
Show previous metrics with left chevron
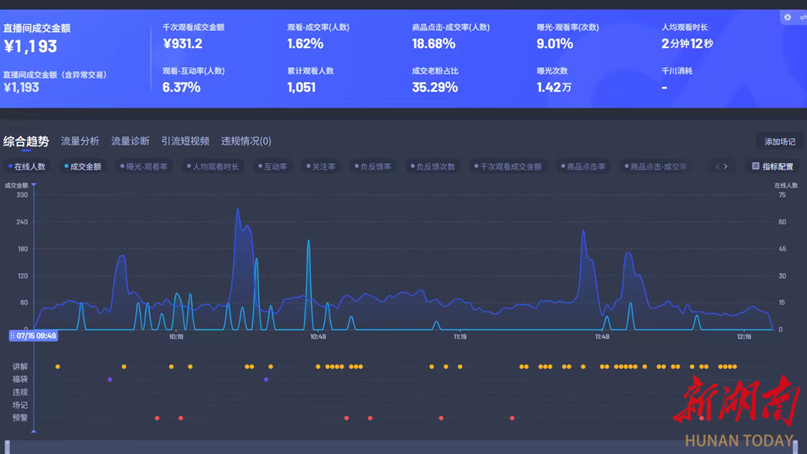tap(717, 166)
